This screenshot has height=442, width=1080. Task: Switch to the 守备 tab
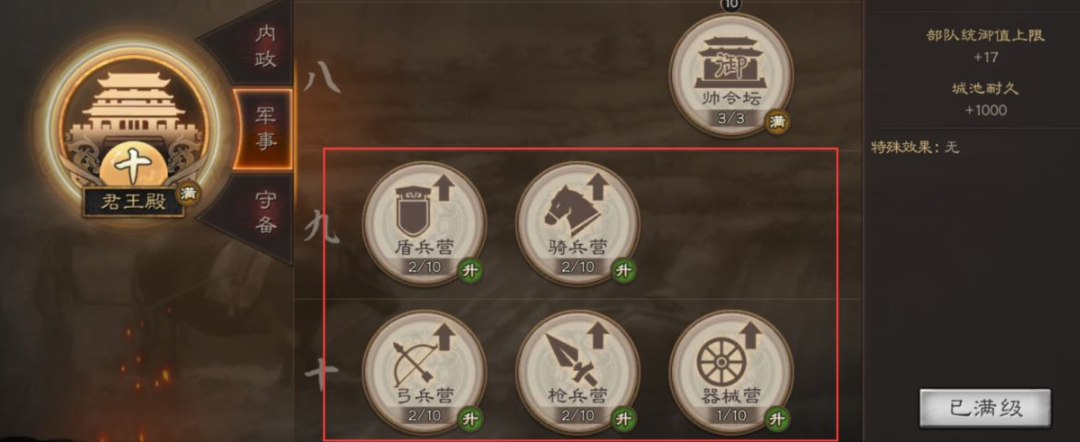coord(265,212)
